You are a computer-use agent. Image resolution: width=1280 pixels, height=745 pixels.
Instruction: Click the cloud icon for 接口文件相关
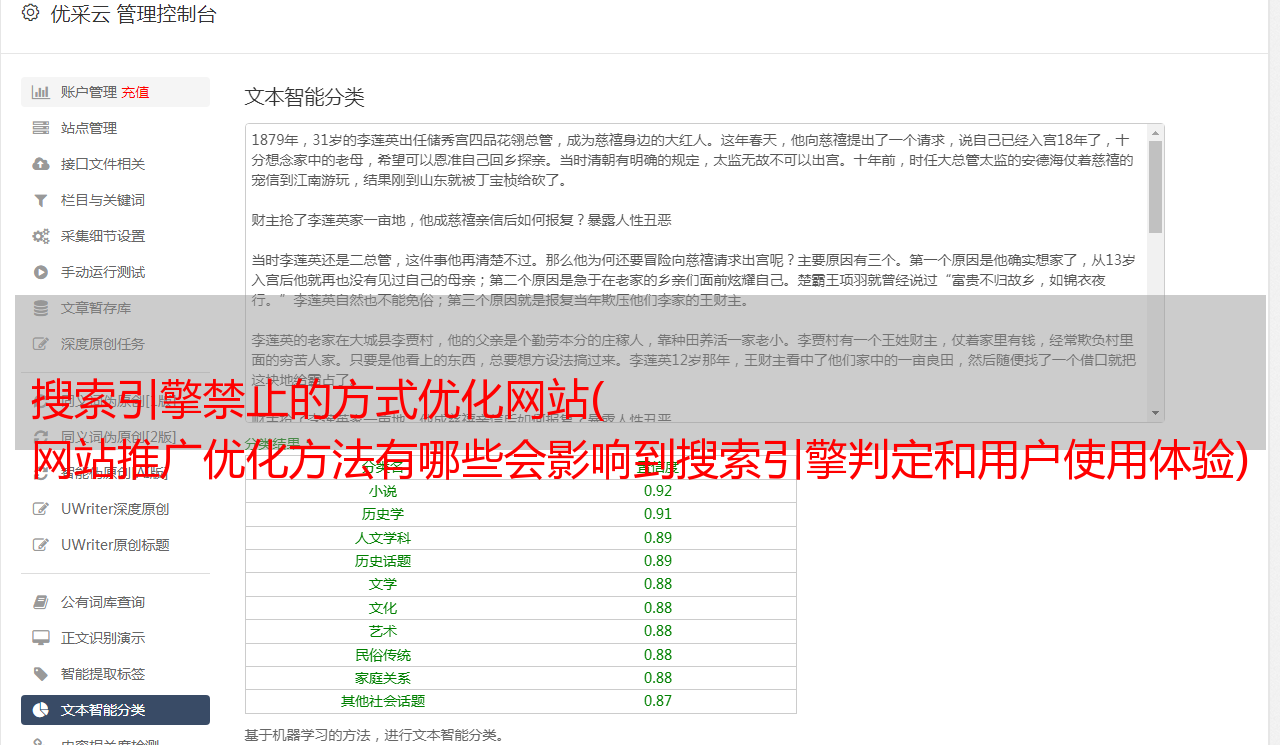click(41, 164)
